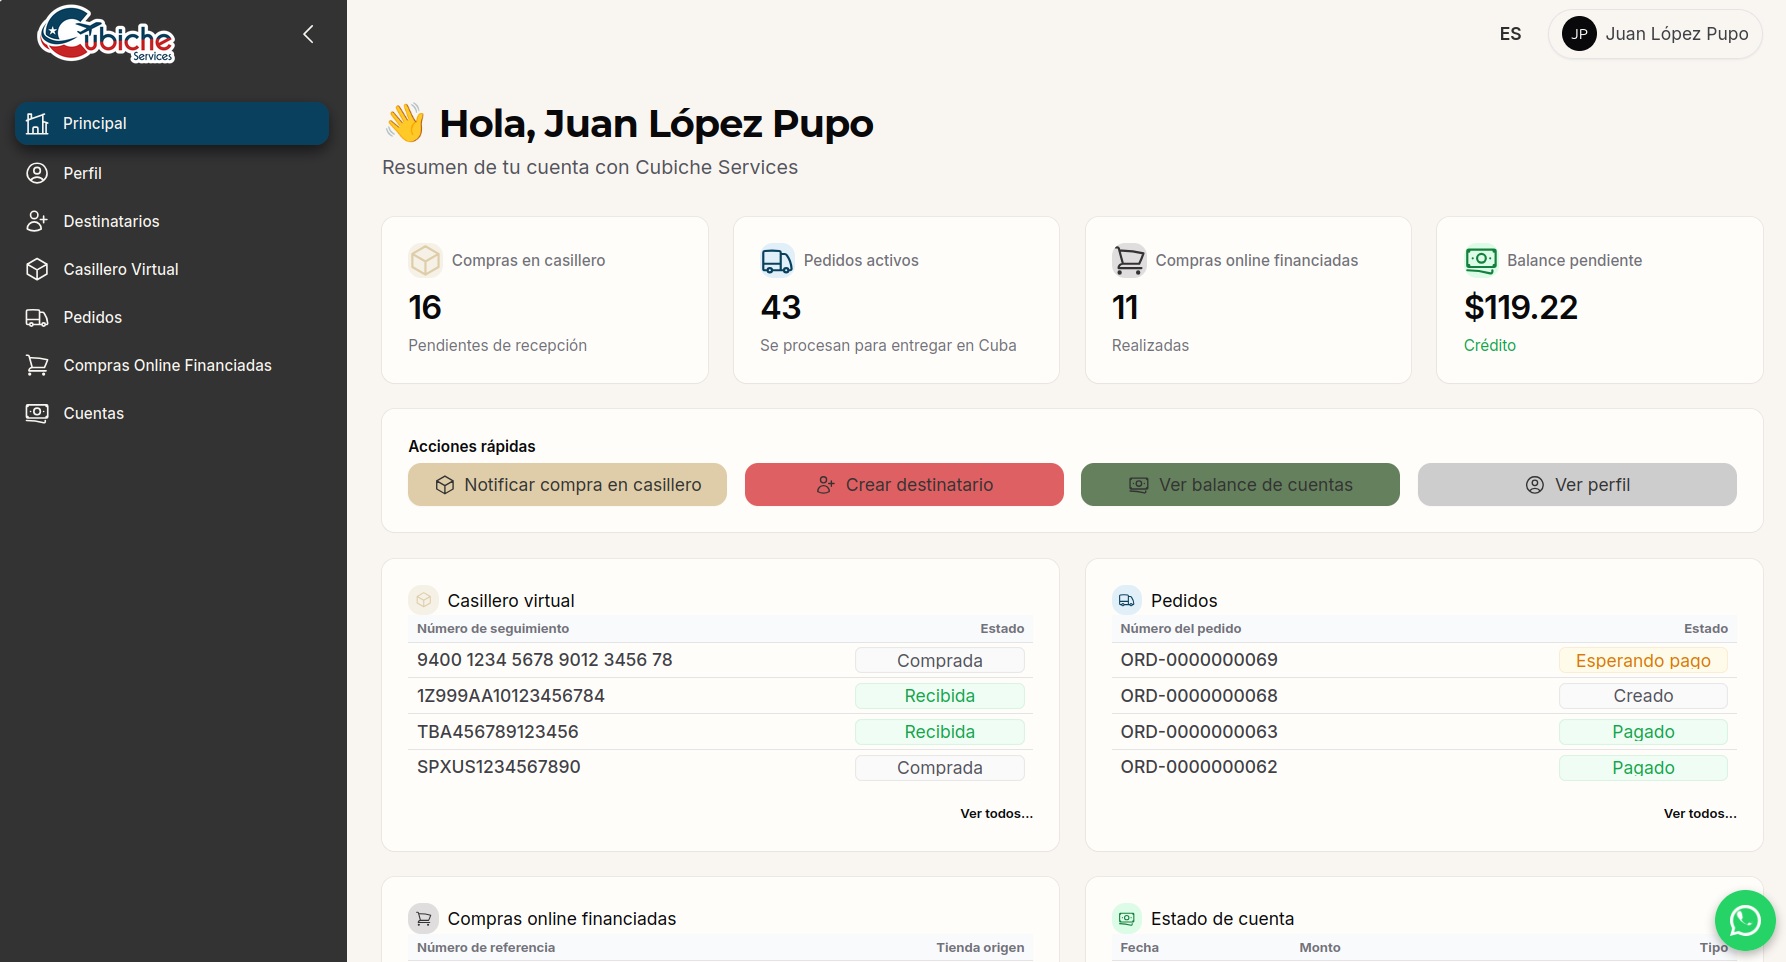Select tracking number 1Z999AA10123456784
Screen dimensions: 1786x962
[x=511, y=696]
